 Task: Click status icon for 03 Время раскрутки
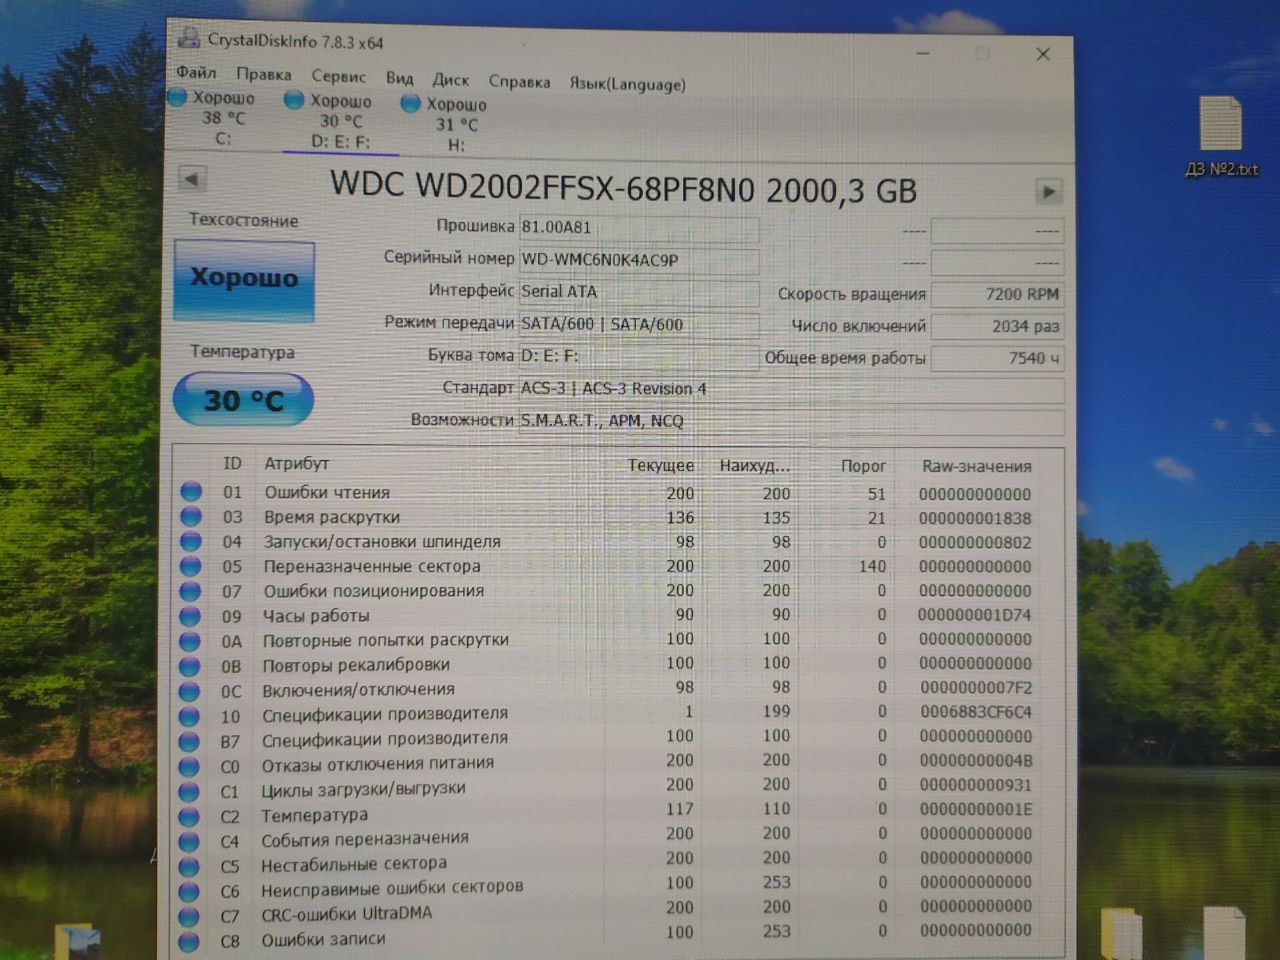pyautogui.click(x=191, y=516)
